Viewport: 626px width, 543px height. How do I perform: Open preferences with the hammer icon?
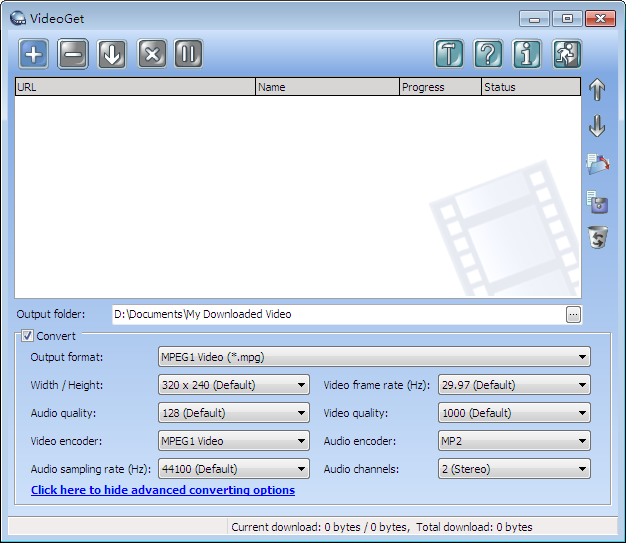pyautogui.click(x=449, y=54)
